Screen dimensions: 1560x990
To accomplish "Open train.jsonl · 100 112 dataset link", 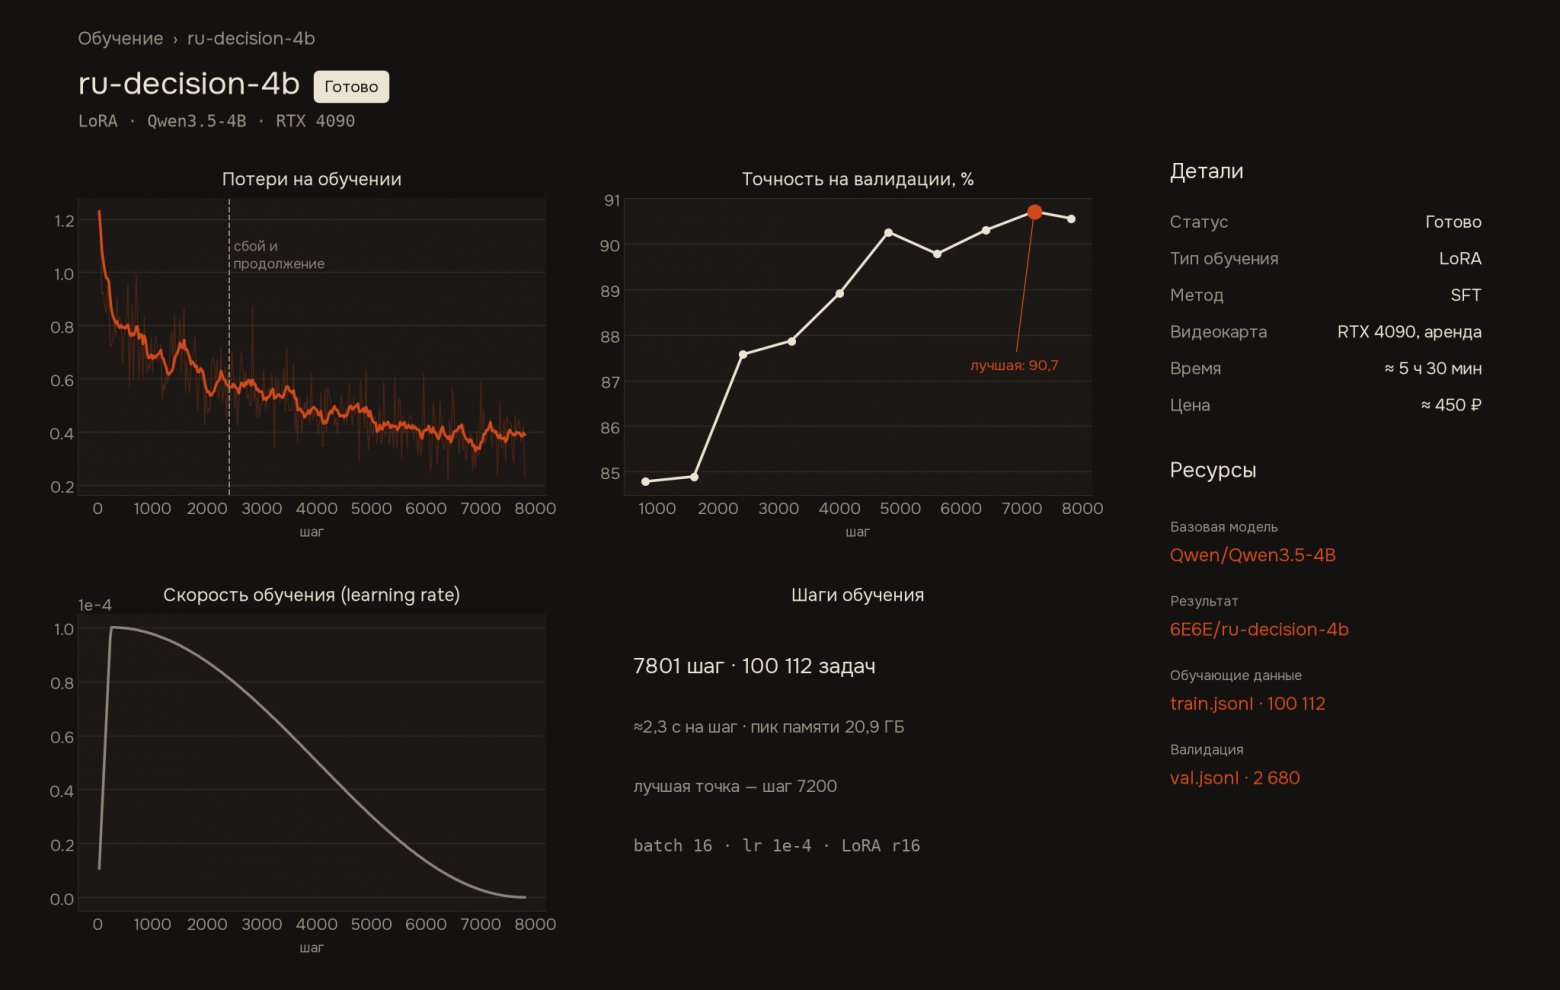I will (x=1247, y=703).
